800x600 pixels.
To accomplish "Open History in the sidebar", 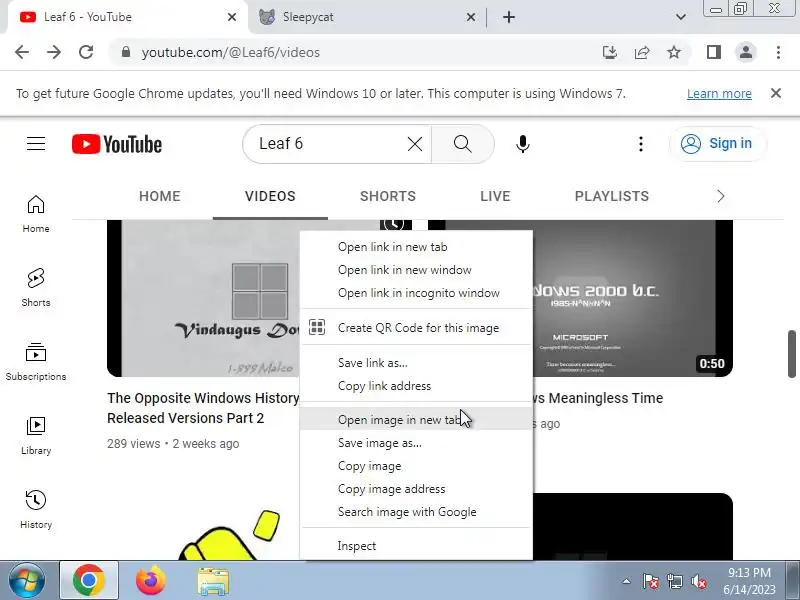I will click(36, 510).
